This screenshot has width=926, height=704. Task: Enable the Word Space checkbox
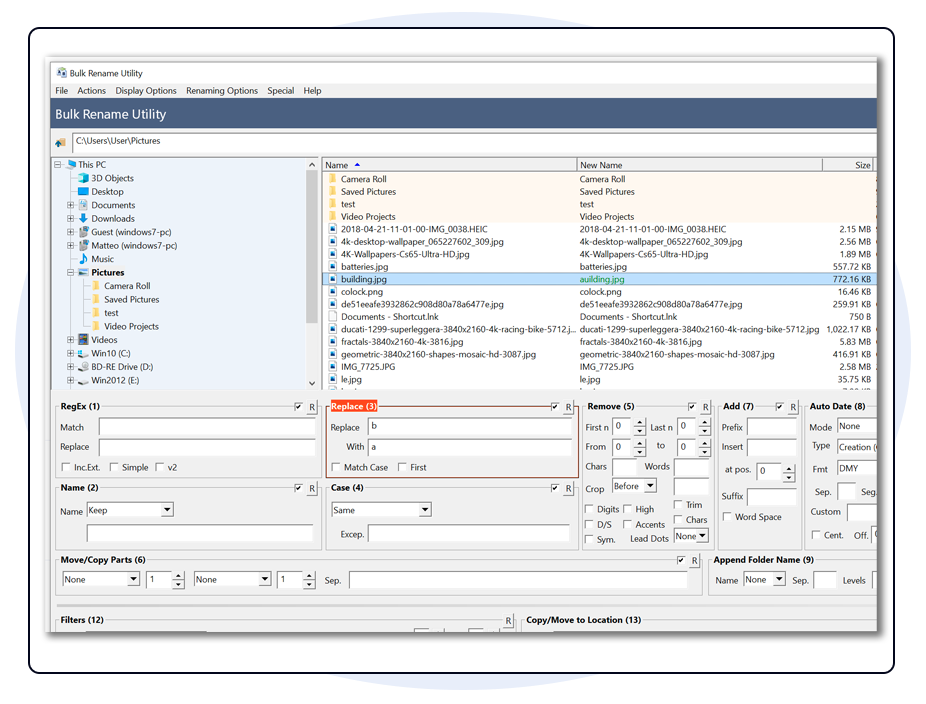pyautogui.click(x=727, y=516)
